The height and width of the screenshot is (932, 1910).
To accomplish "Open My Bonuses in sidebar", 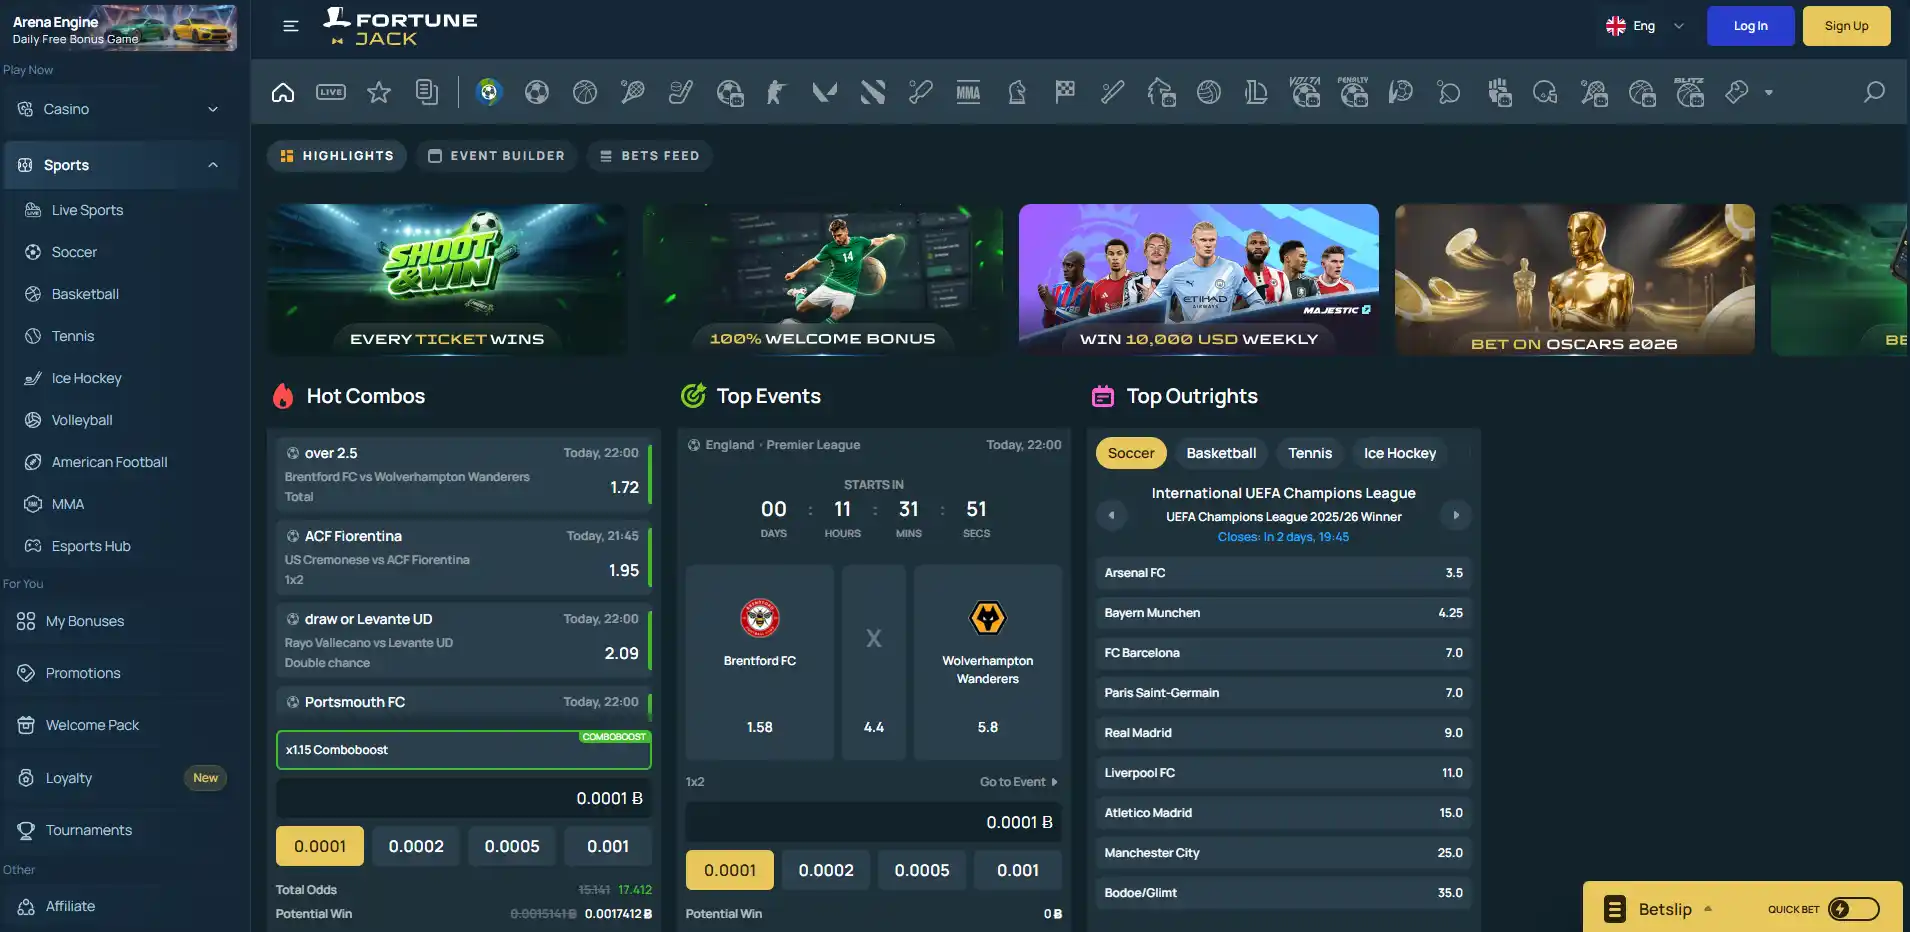I will point(85,621).
